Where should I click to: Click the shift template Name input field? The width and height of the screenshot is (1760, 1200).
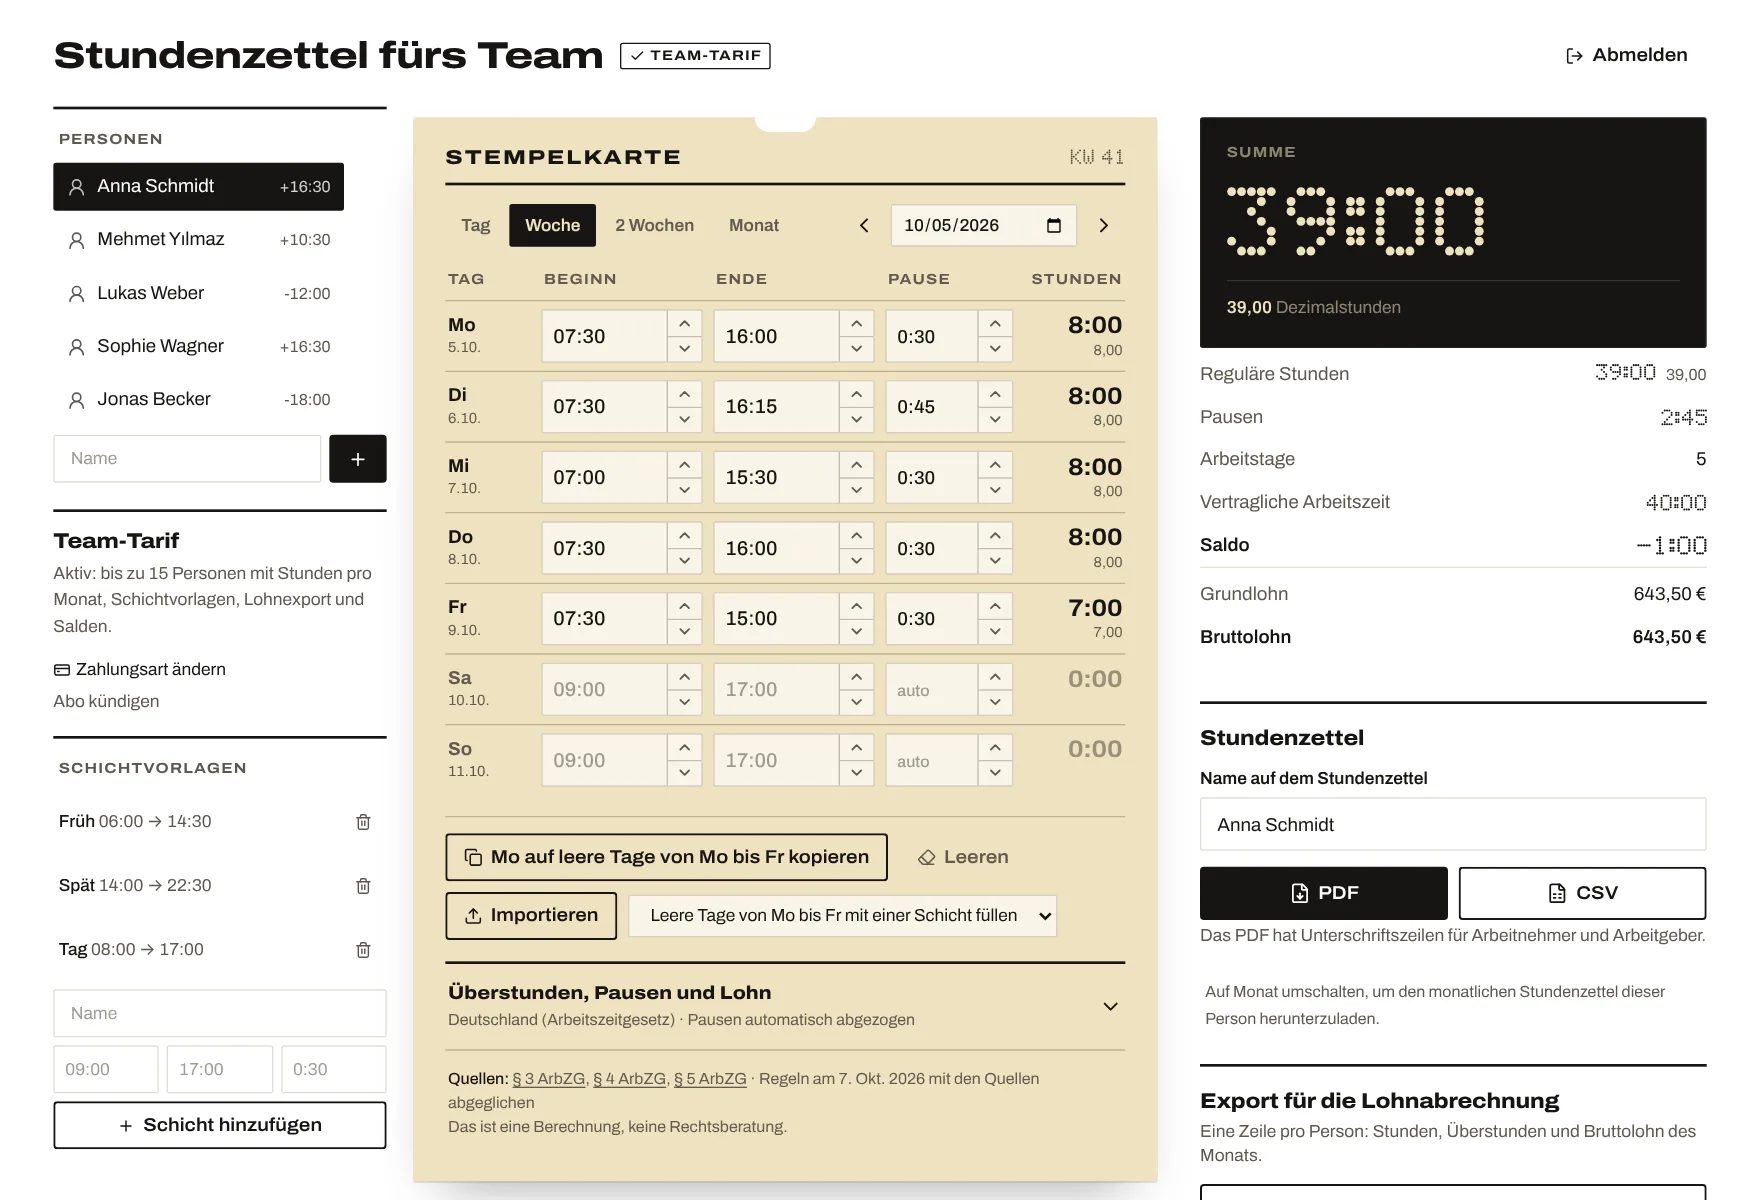point(220,1014)
